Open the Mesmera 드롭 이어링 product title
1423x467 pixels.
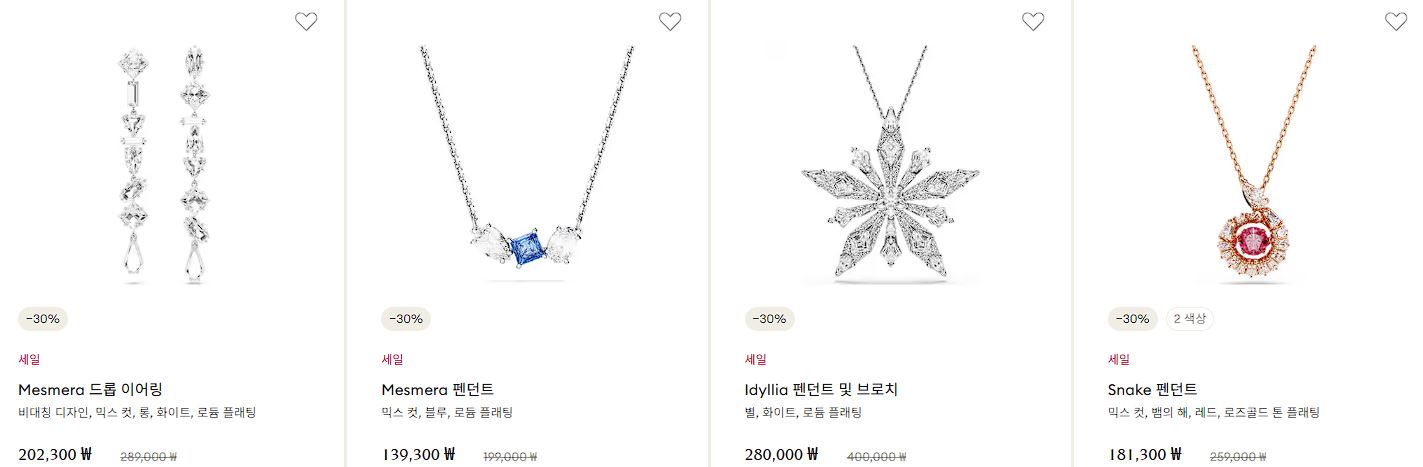pos(90,389)
